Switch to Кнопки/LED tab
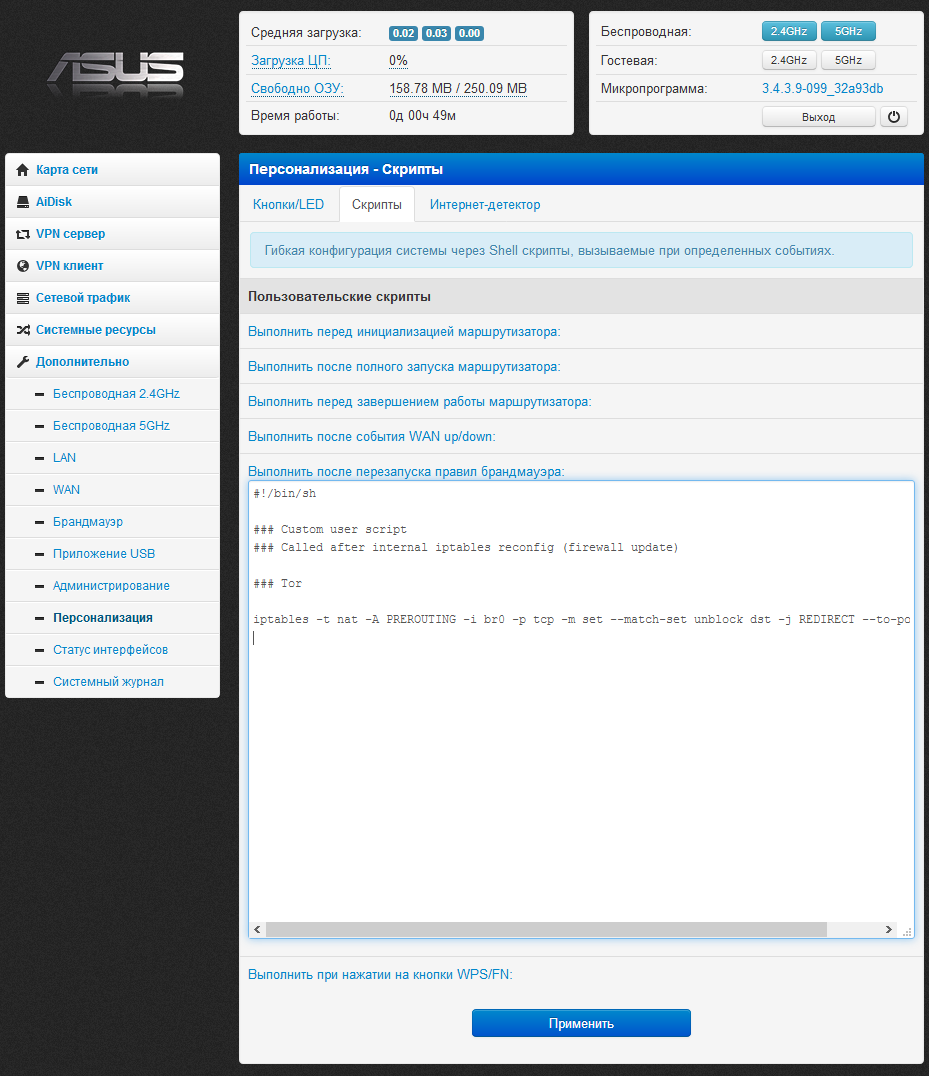 click(289, 205)
